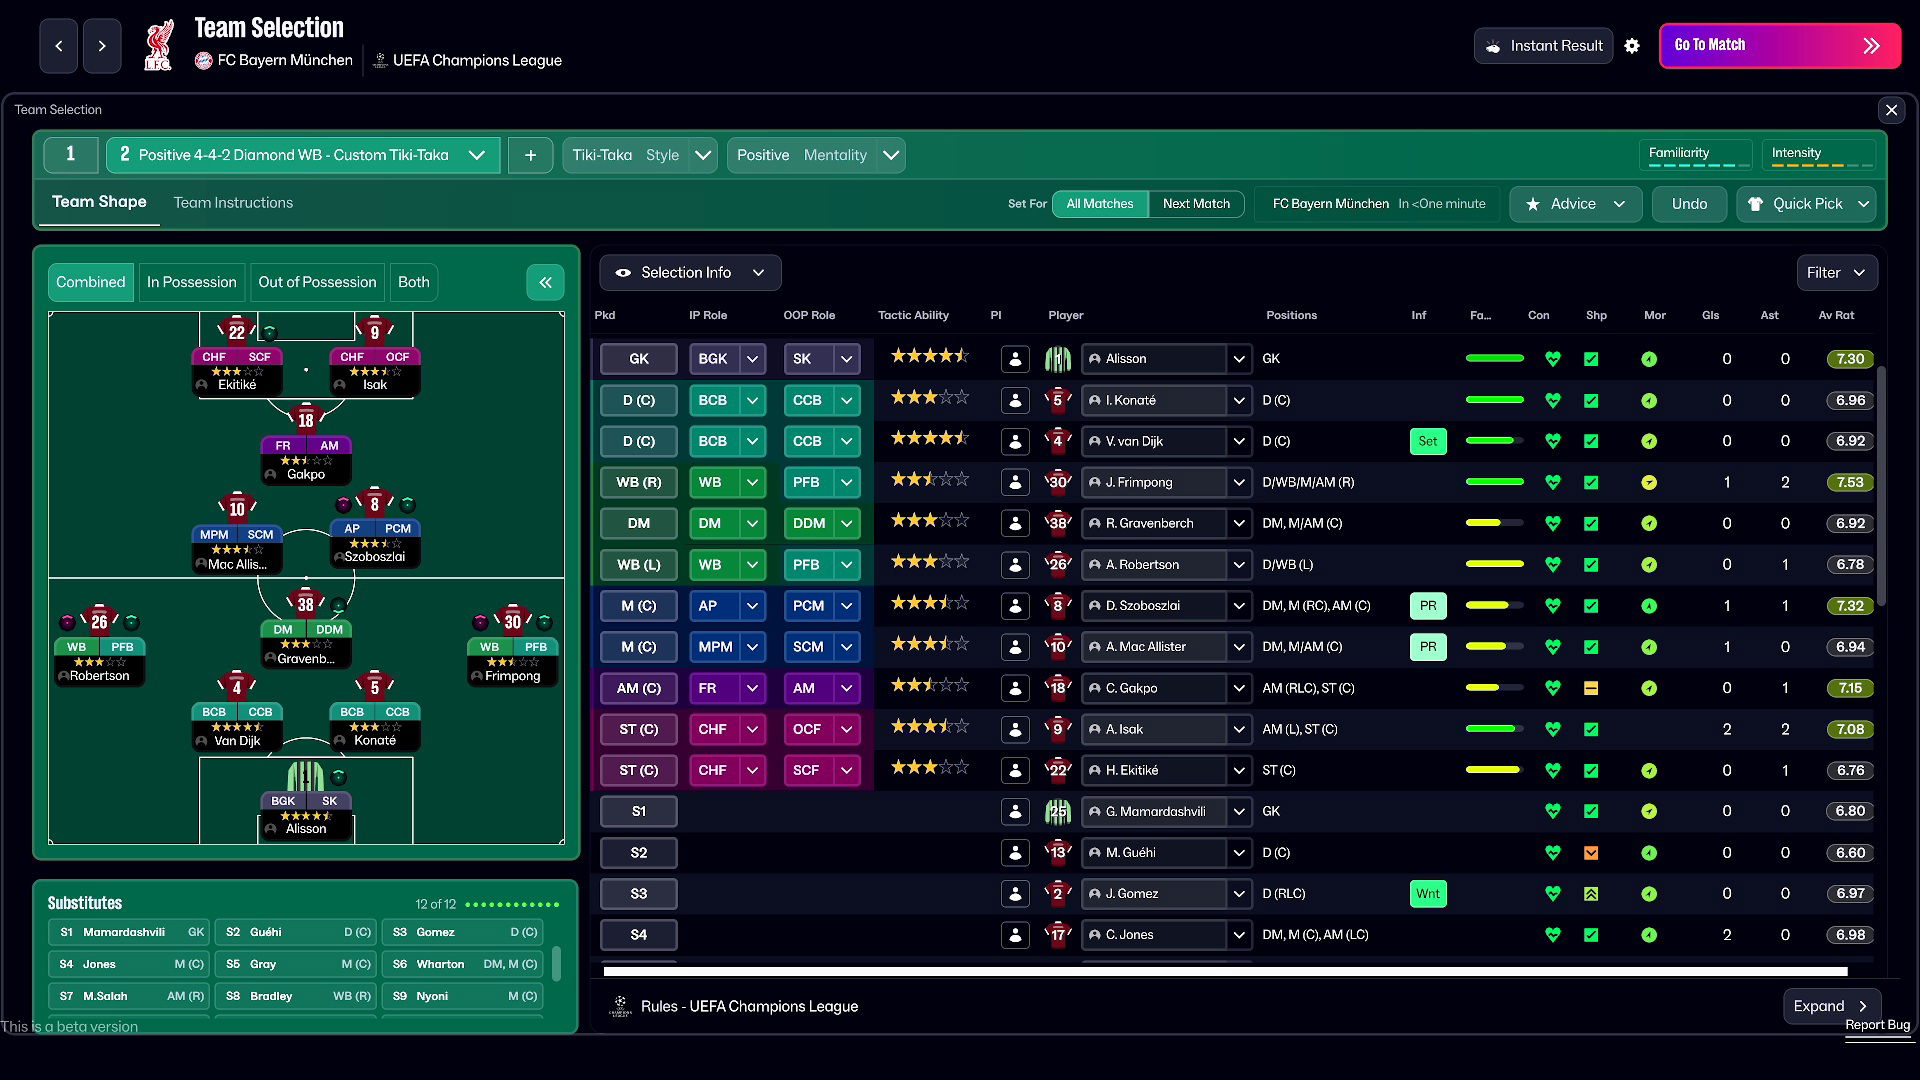
Task: Expand V. van Dijk's player selection dropdown
Action: 1238,441
